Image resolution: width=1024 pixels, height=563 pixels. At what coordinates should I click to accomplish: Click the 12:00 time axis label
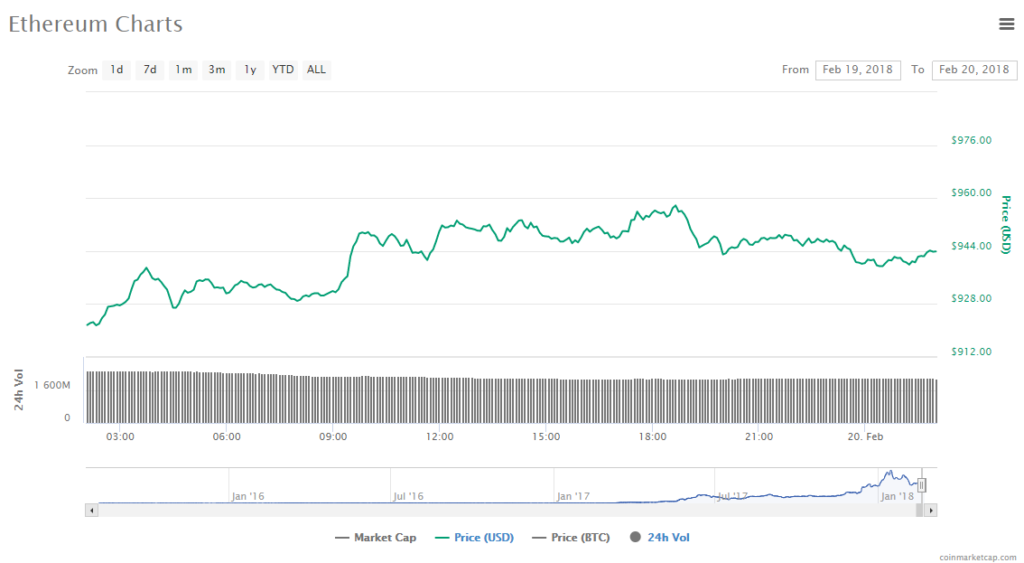440,437
